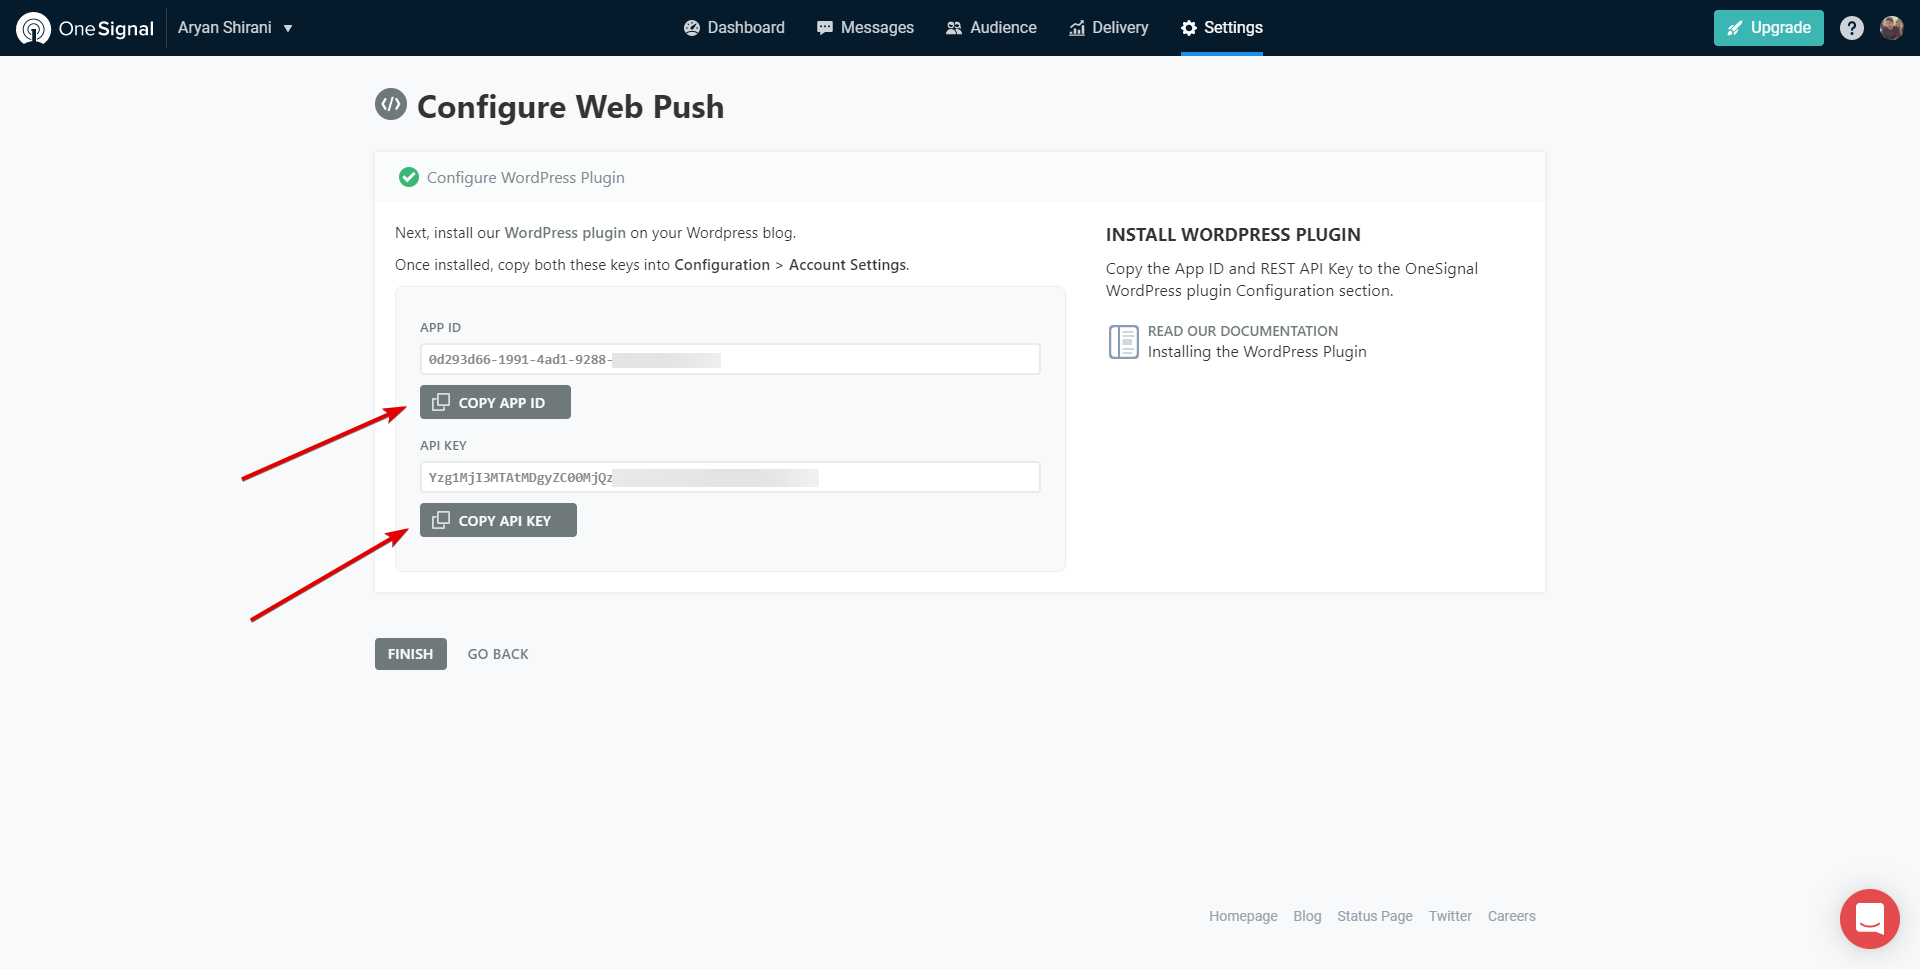Click the INSTALL WORDPRESS PLUGIN heading
Image resolution: width=1920 pixels, height=969 pixels.
click(1233, 235)
